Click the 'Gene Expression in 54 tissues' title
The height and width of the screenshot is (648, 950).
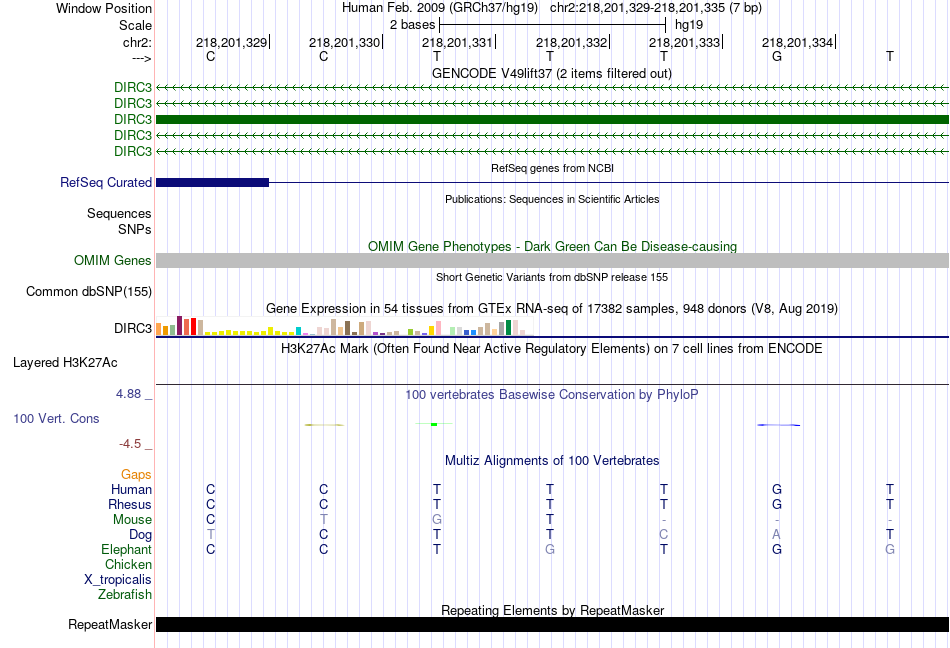[x=552, y=309]
